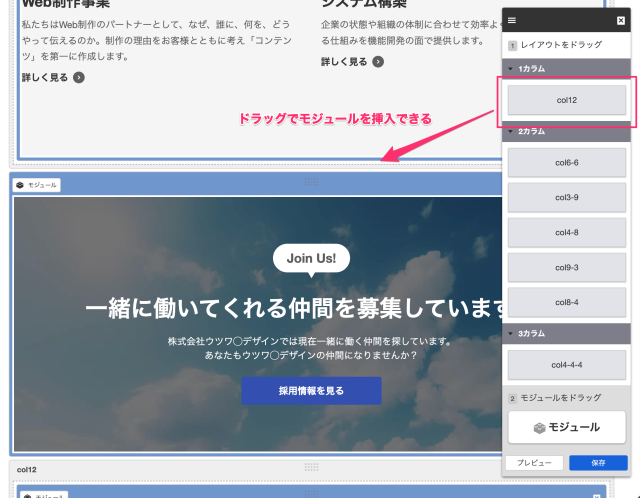Screen dimensions: 640x498
Task: Save the layout with the 保存 button
Action: pyautogui.click(x=598, y=463)
